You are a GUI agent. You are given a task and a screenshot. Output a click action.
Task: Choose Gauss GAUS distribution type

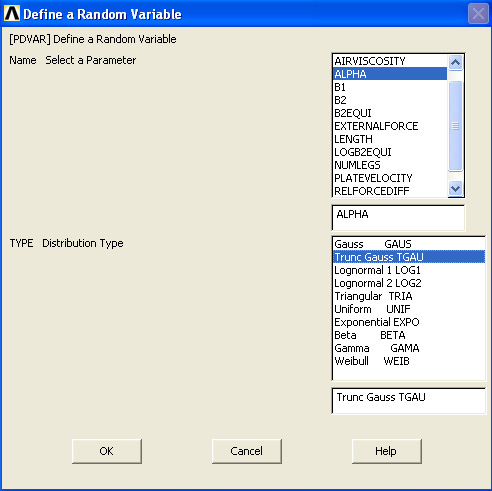(409, 244)
